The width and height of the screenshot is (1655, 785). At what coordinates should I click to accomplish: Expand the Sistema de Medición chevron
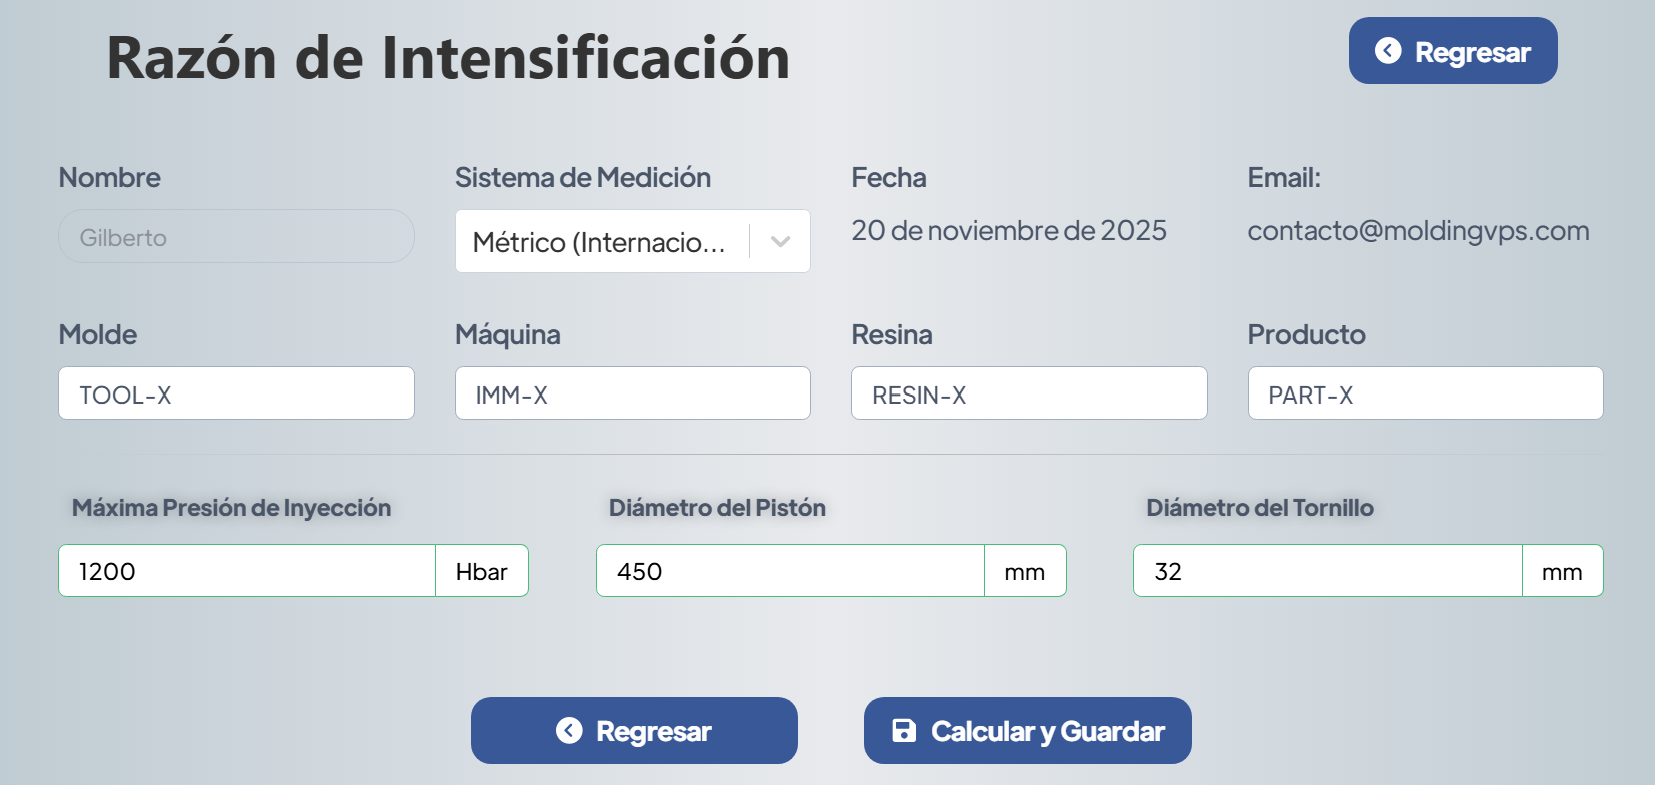click(x=781, y=241)
